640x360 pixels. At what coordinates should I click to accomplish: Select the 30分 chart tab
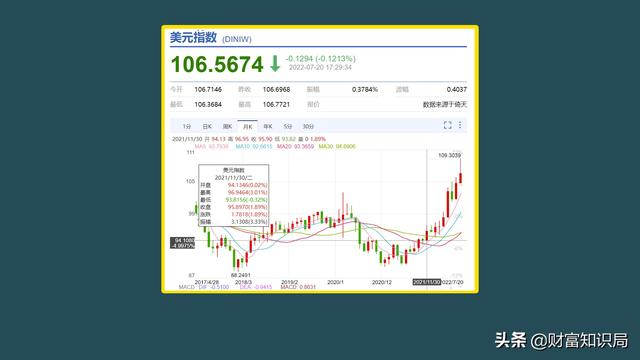tap(308, 127)
